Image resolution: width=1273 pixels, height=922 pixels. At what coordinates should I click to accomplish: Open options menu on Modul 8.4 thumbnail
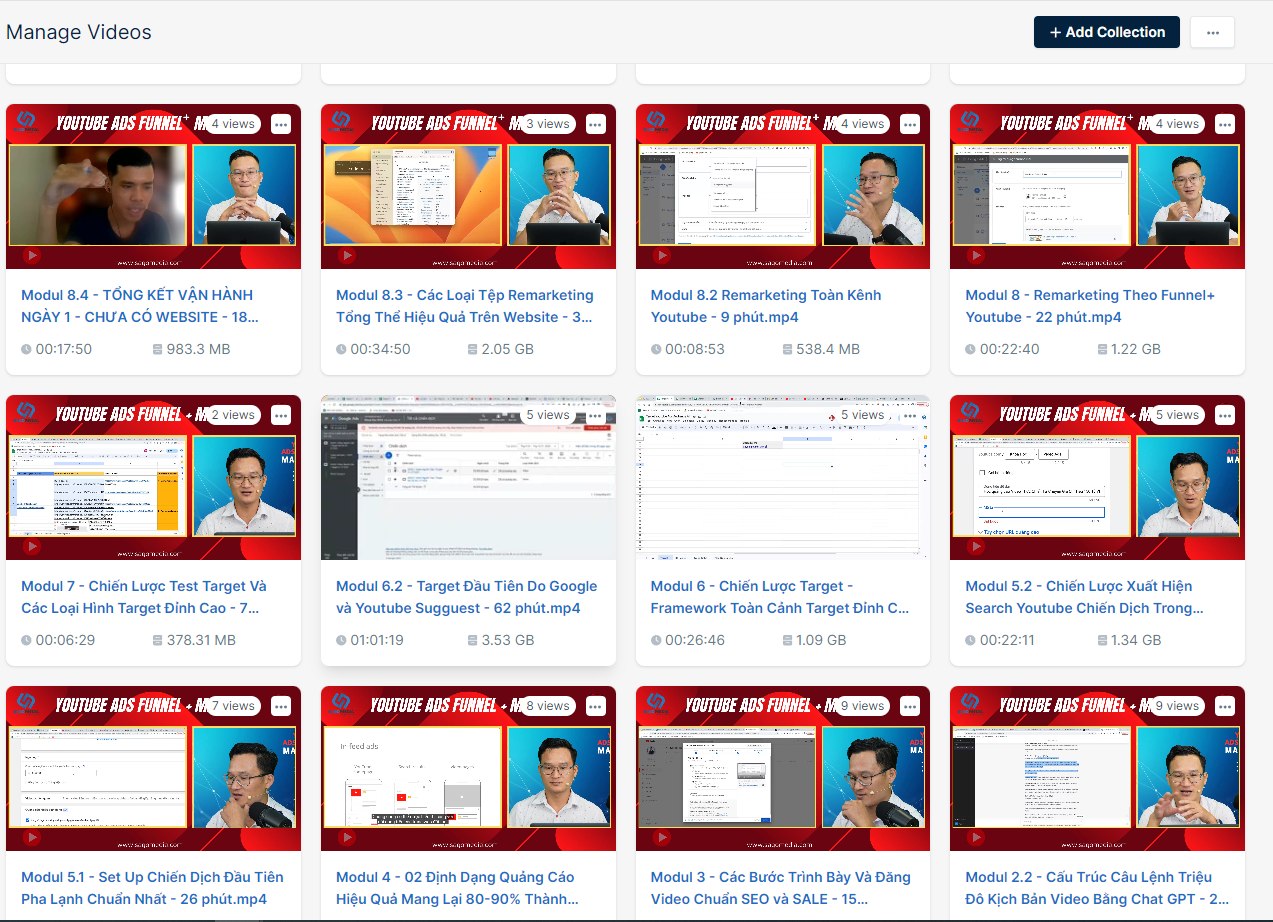pyautogui.click(x=281, y=124)
